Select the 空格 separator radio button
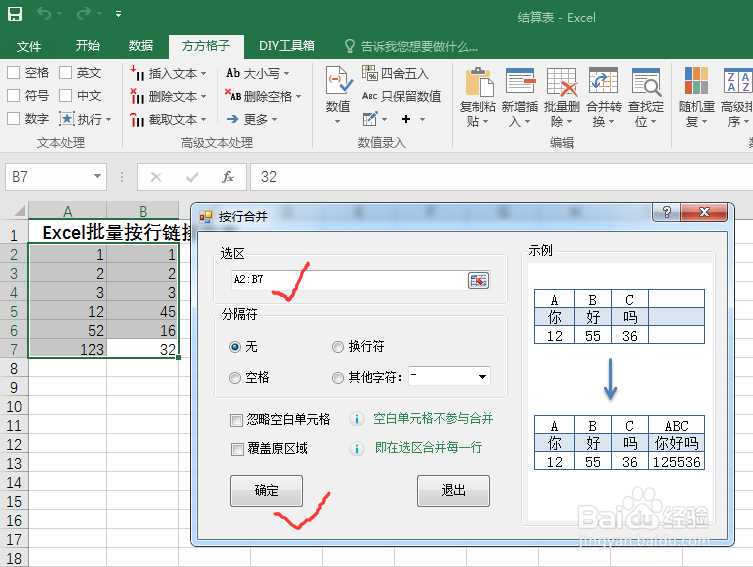Viewport: 753px width, 567px height. (x=235, y=378)
